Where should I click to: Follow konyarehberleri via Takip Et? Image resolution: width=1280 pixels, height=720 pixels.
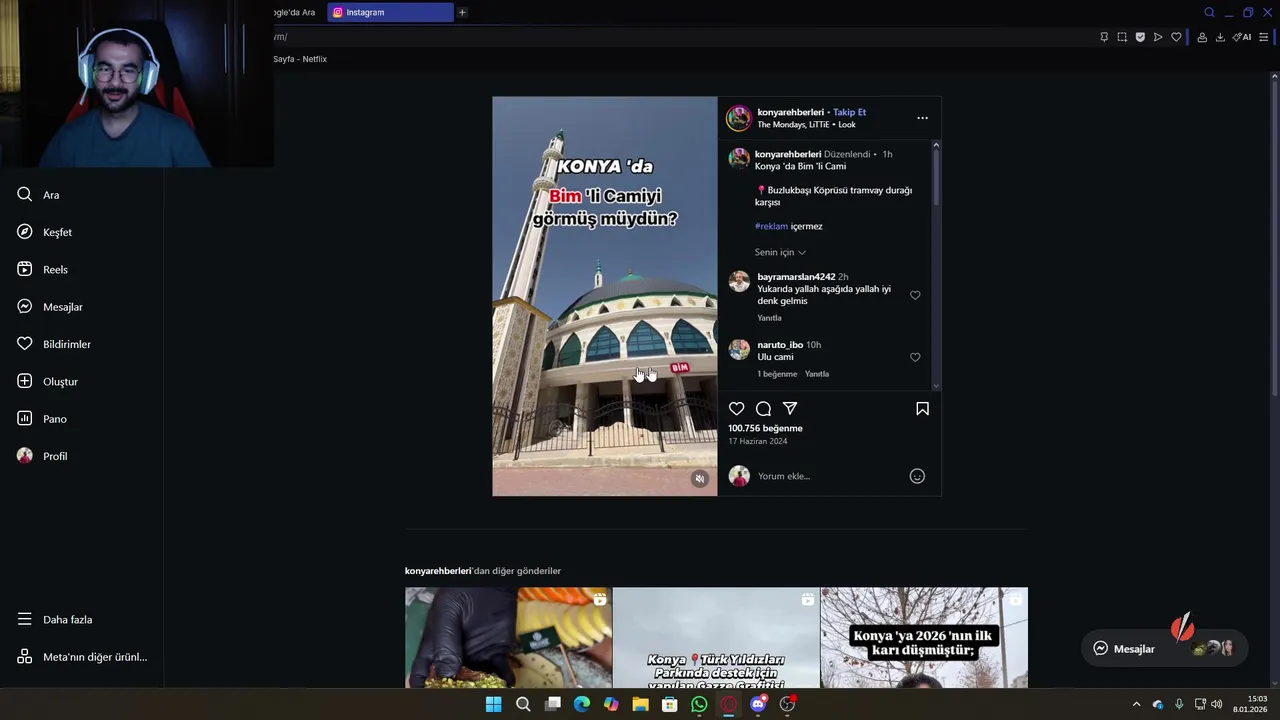849,112
